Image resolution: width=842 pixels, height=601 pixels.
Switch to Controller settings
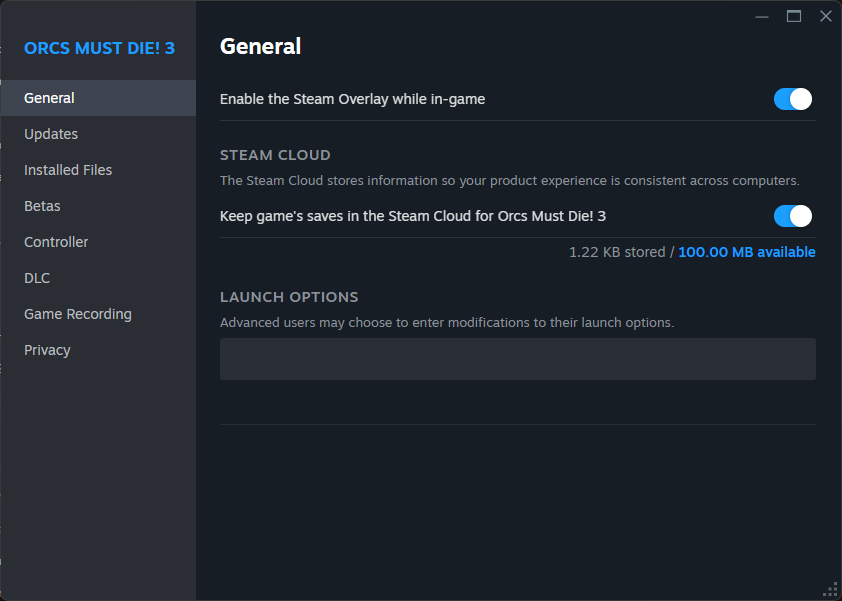click(98, 242)
